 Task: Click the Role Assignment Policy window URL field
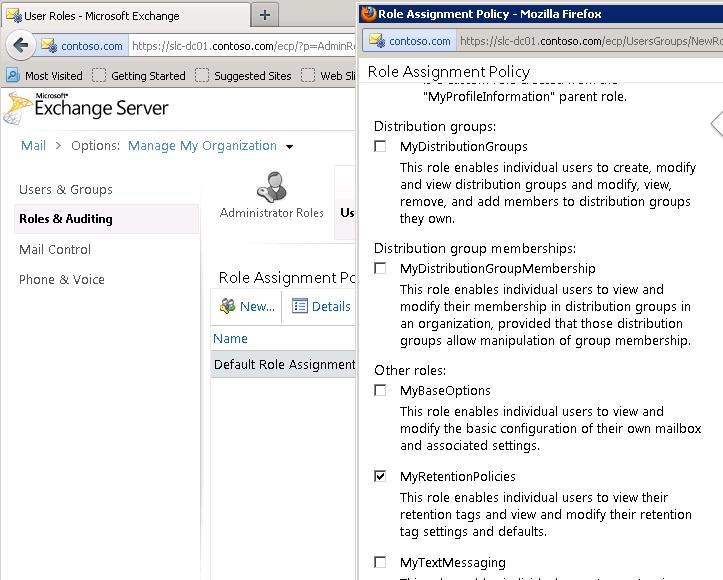[x=590, y=41]
